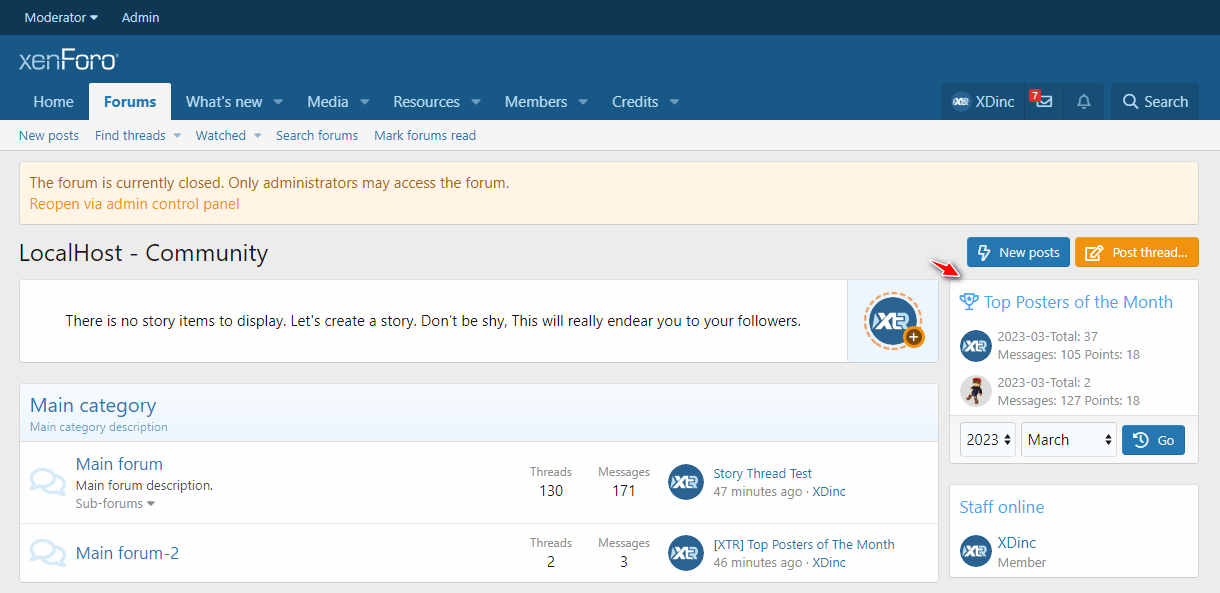Click Reopen via admin control panel link
The width and height of the screenshot is (1220, 593).
[x=134, y=204]
